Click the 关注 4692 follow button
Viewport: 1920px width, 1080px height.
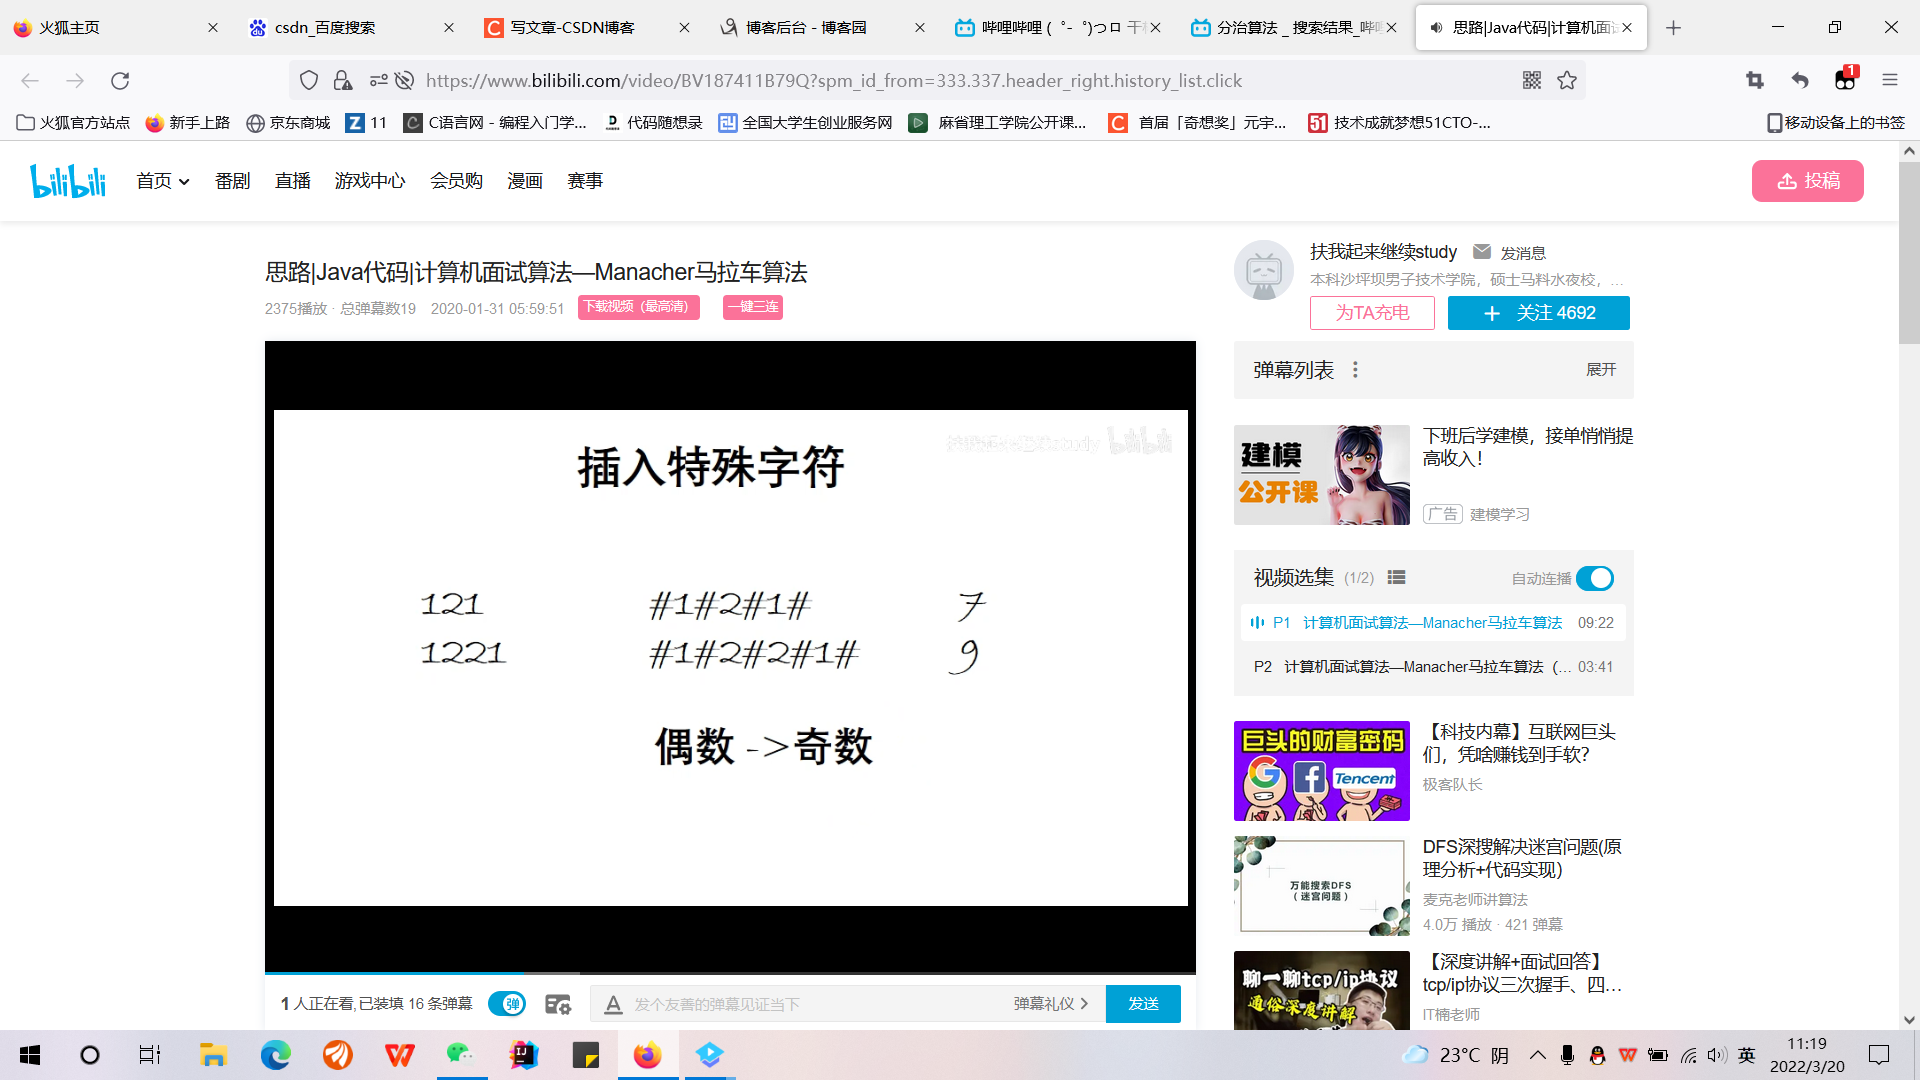click(1538, 313)
